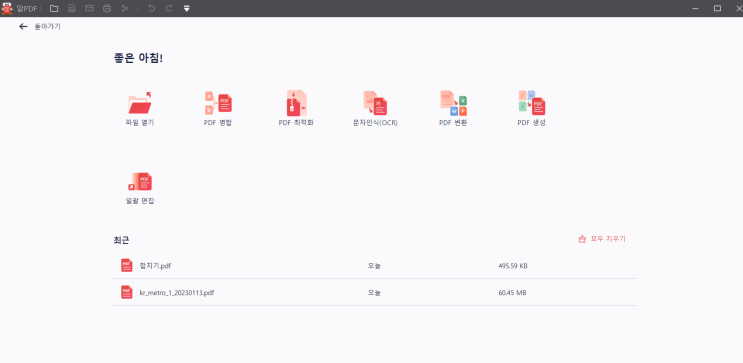Click the PDF 생성 label
This screenshot has width=743, height=363.
532,123
